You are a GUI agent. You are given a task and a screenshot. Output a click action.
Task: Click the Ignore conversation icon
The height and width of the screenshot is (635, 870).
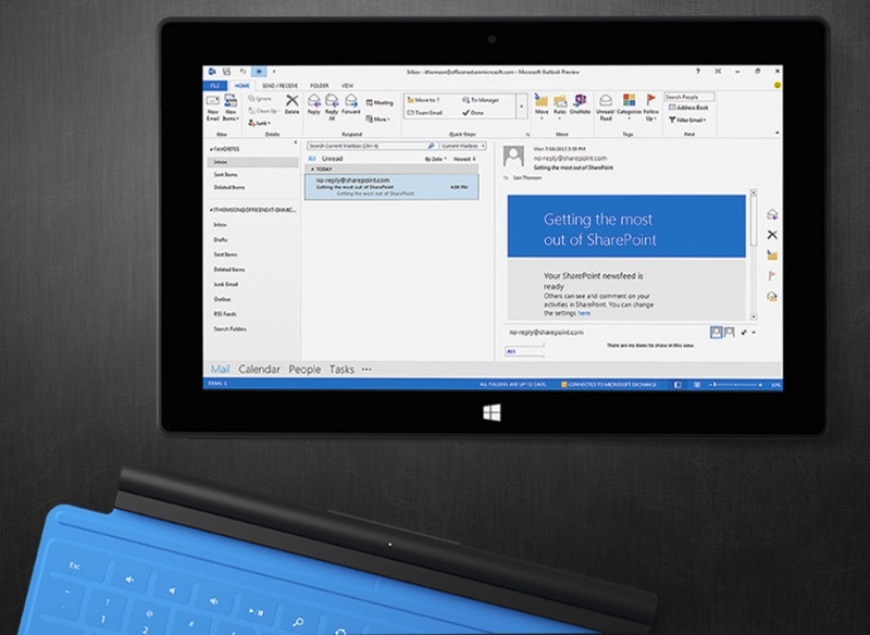(260, 98)
